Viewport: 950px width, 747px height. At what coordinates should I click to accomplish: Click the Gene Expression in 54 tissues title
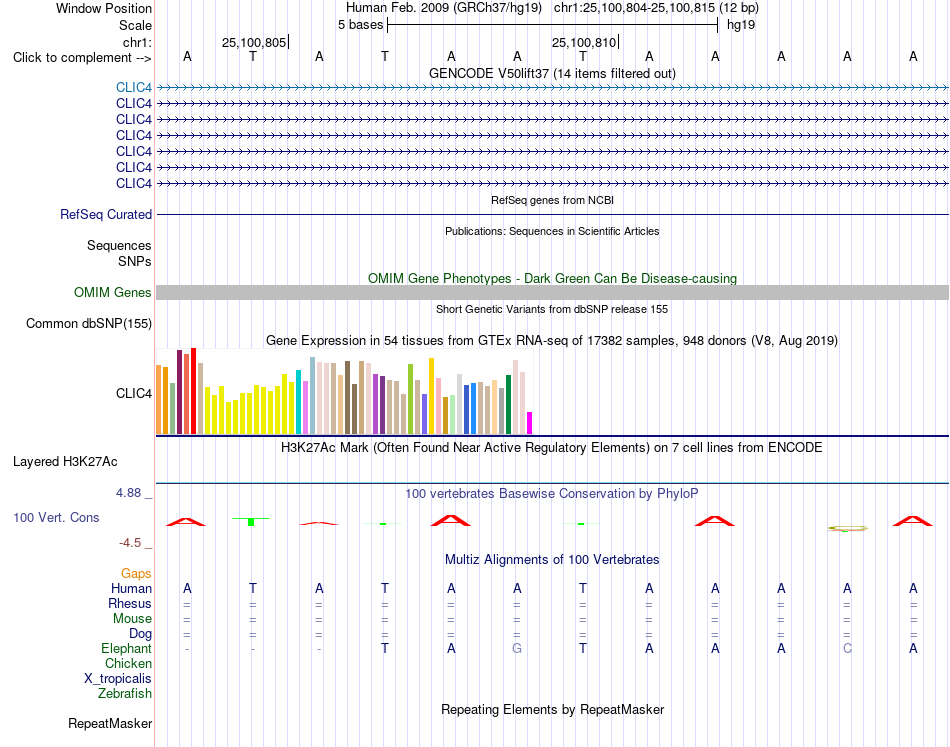tap(552, 340)
